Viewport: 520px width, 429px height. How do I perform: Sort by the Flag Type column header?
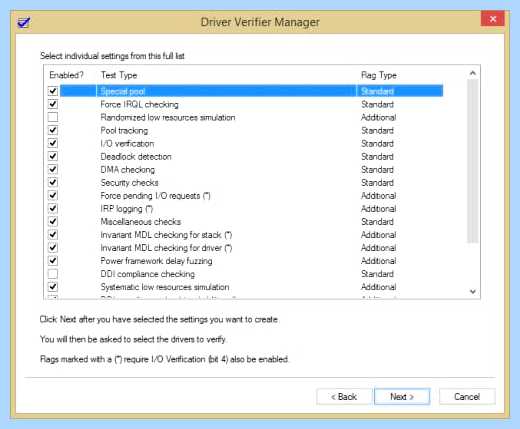(379, 75)
